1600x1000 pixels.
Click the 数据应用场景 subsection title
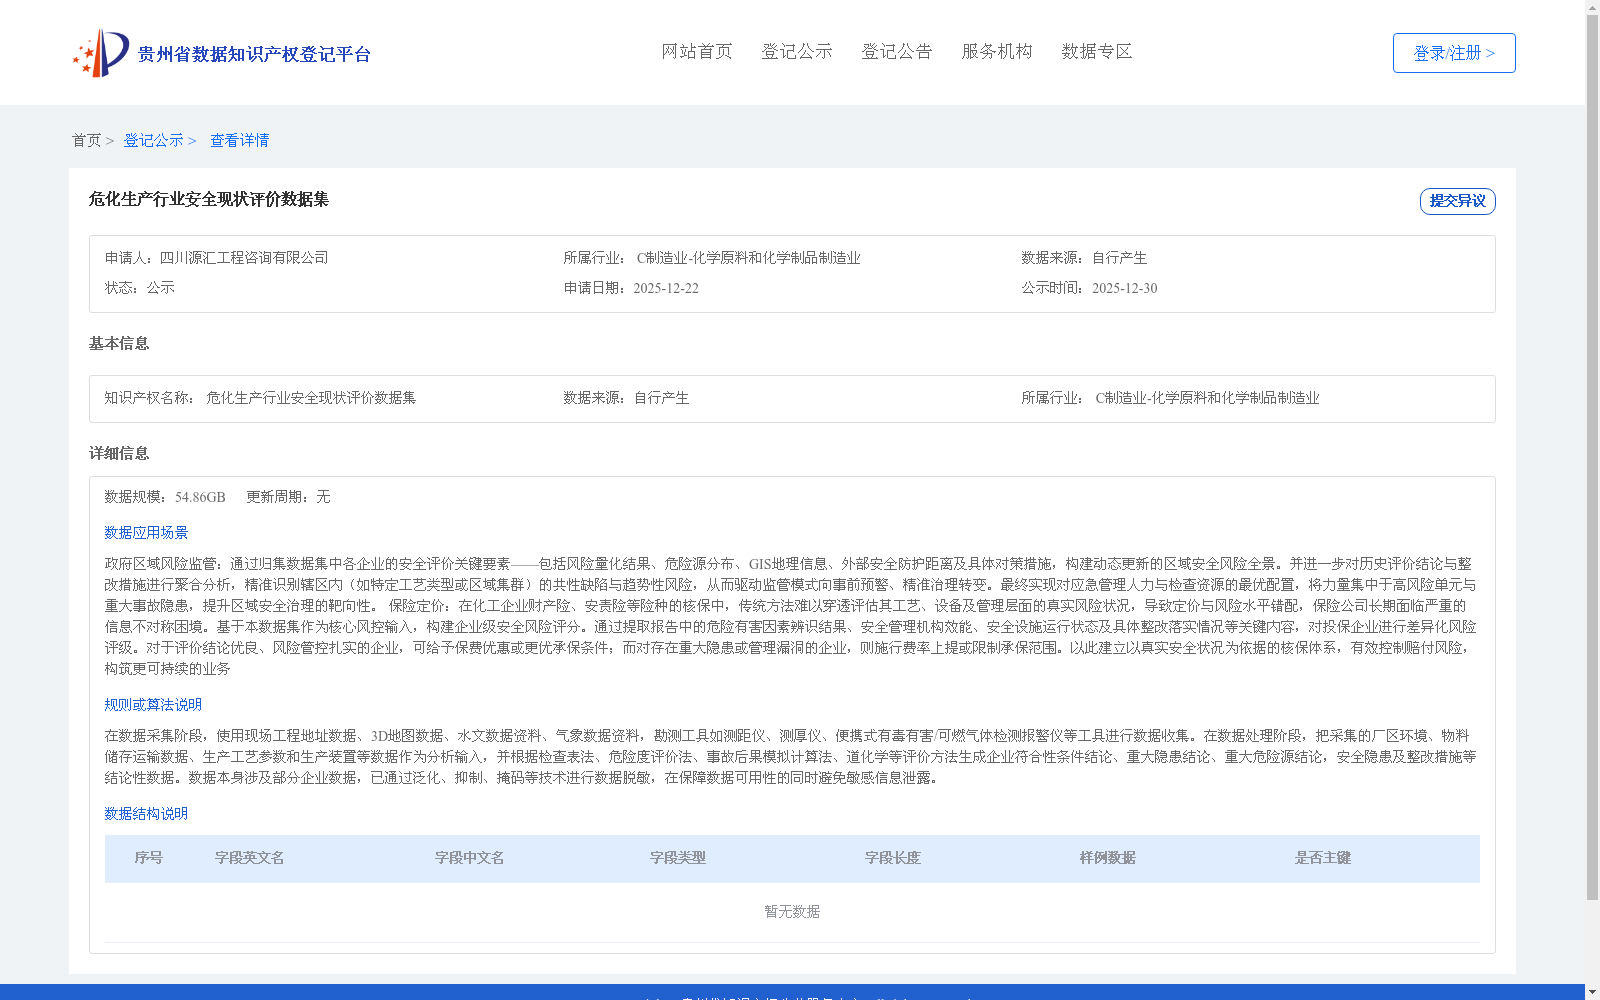[146, 533]
